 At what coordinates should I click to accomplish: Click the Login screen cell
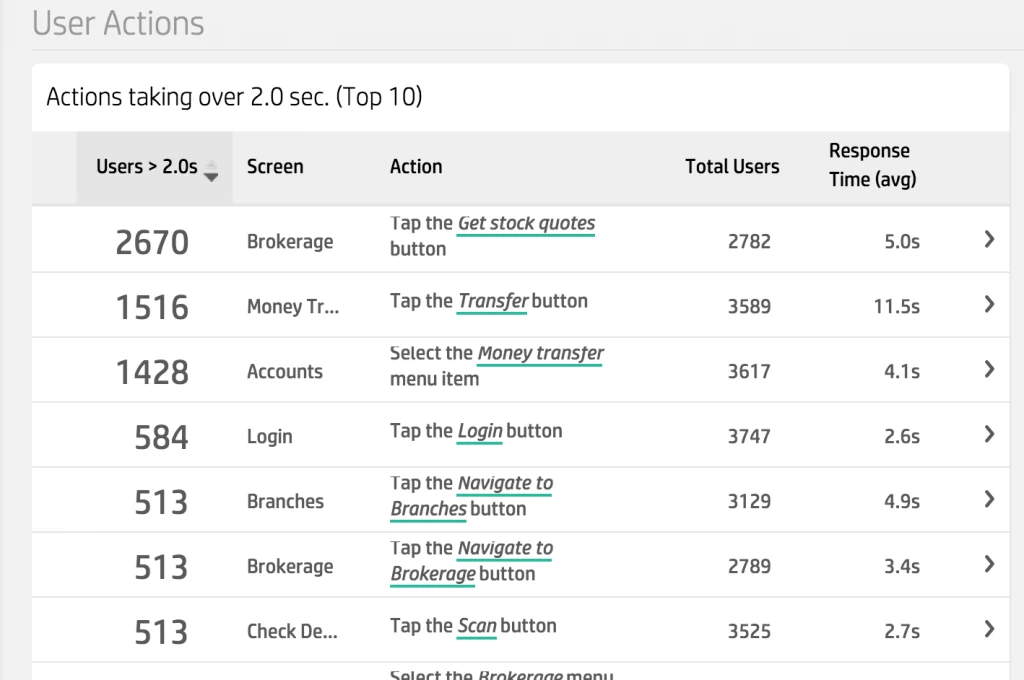[x=270, y=436]
